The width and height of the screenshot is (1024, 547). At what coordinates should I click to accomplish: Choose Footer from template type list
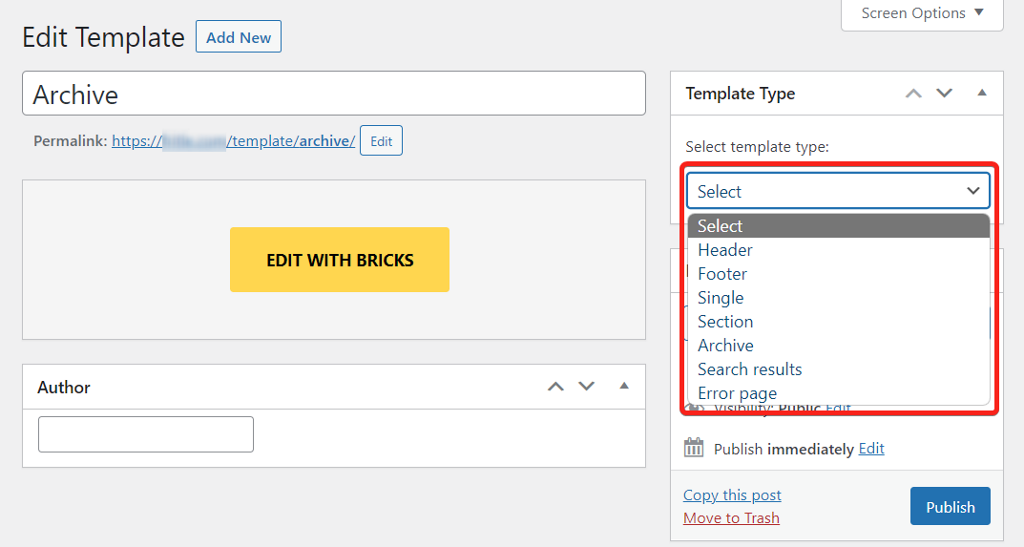click(722, 274)
